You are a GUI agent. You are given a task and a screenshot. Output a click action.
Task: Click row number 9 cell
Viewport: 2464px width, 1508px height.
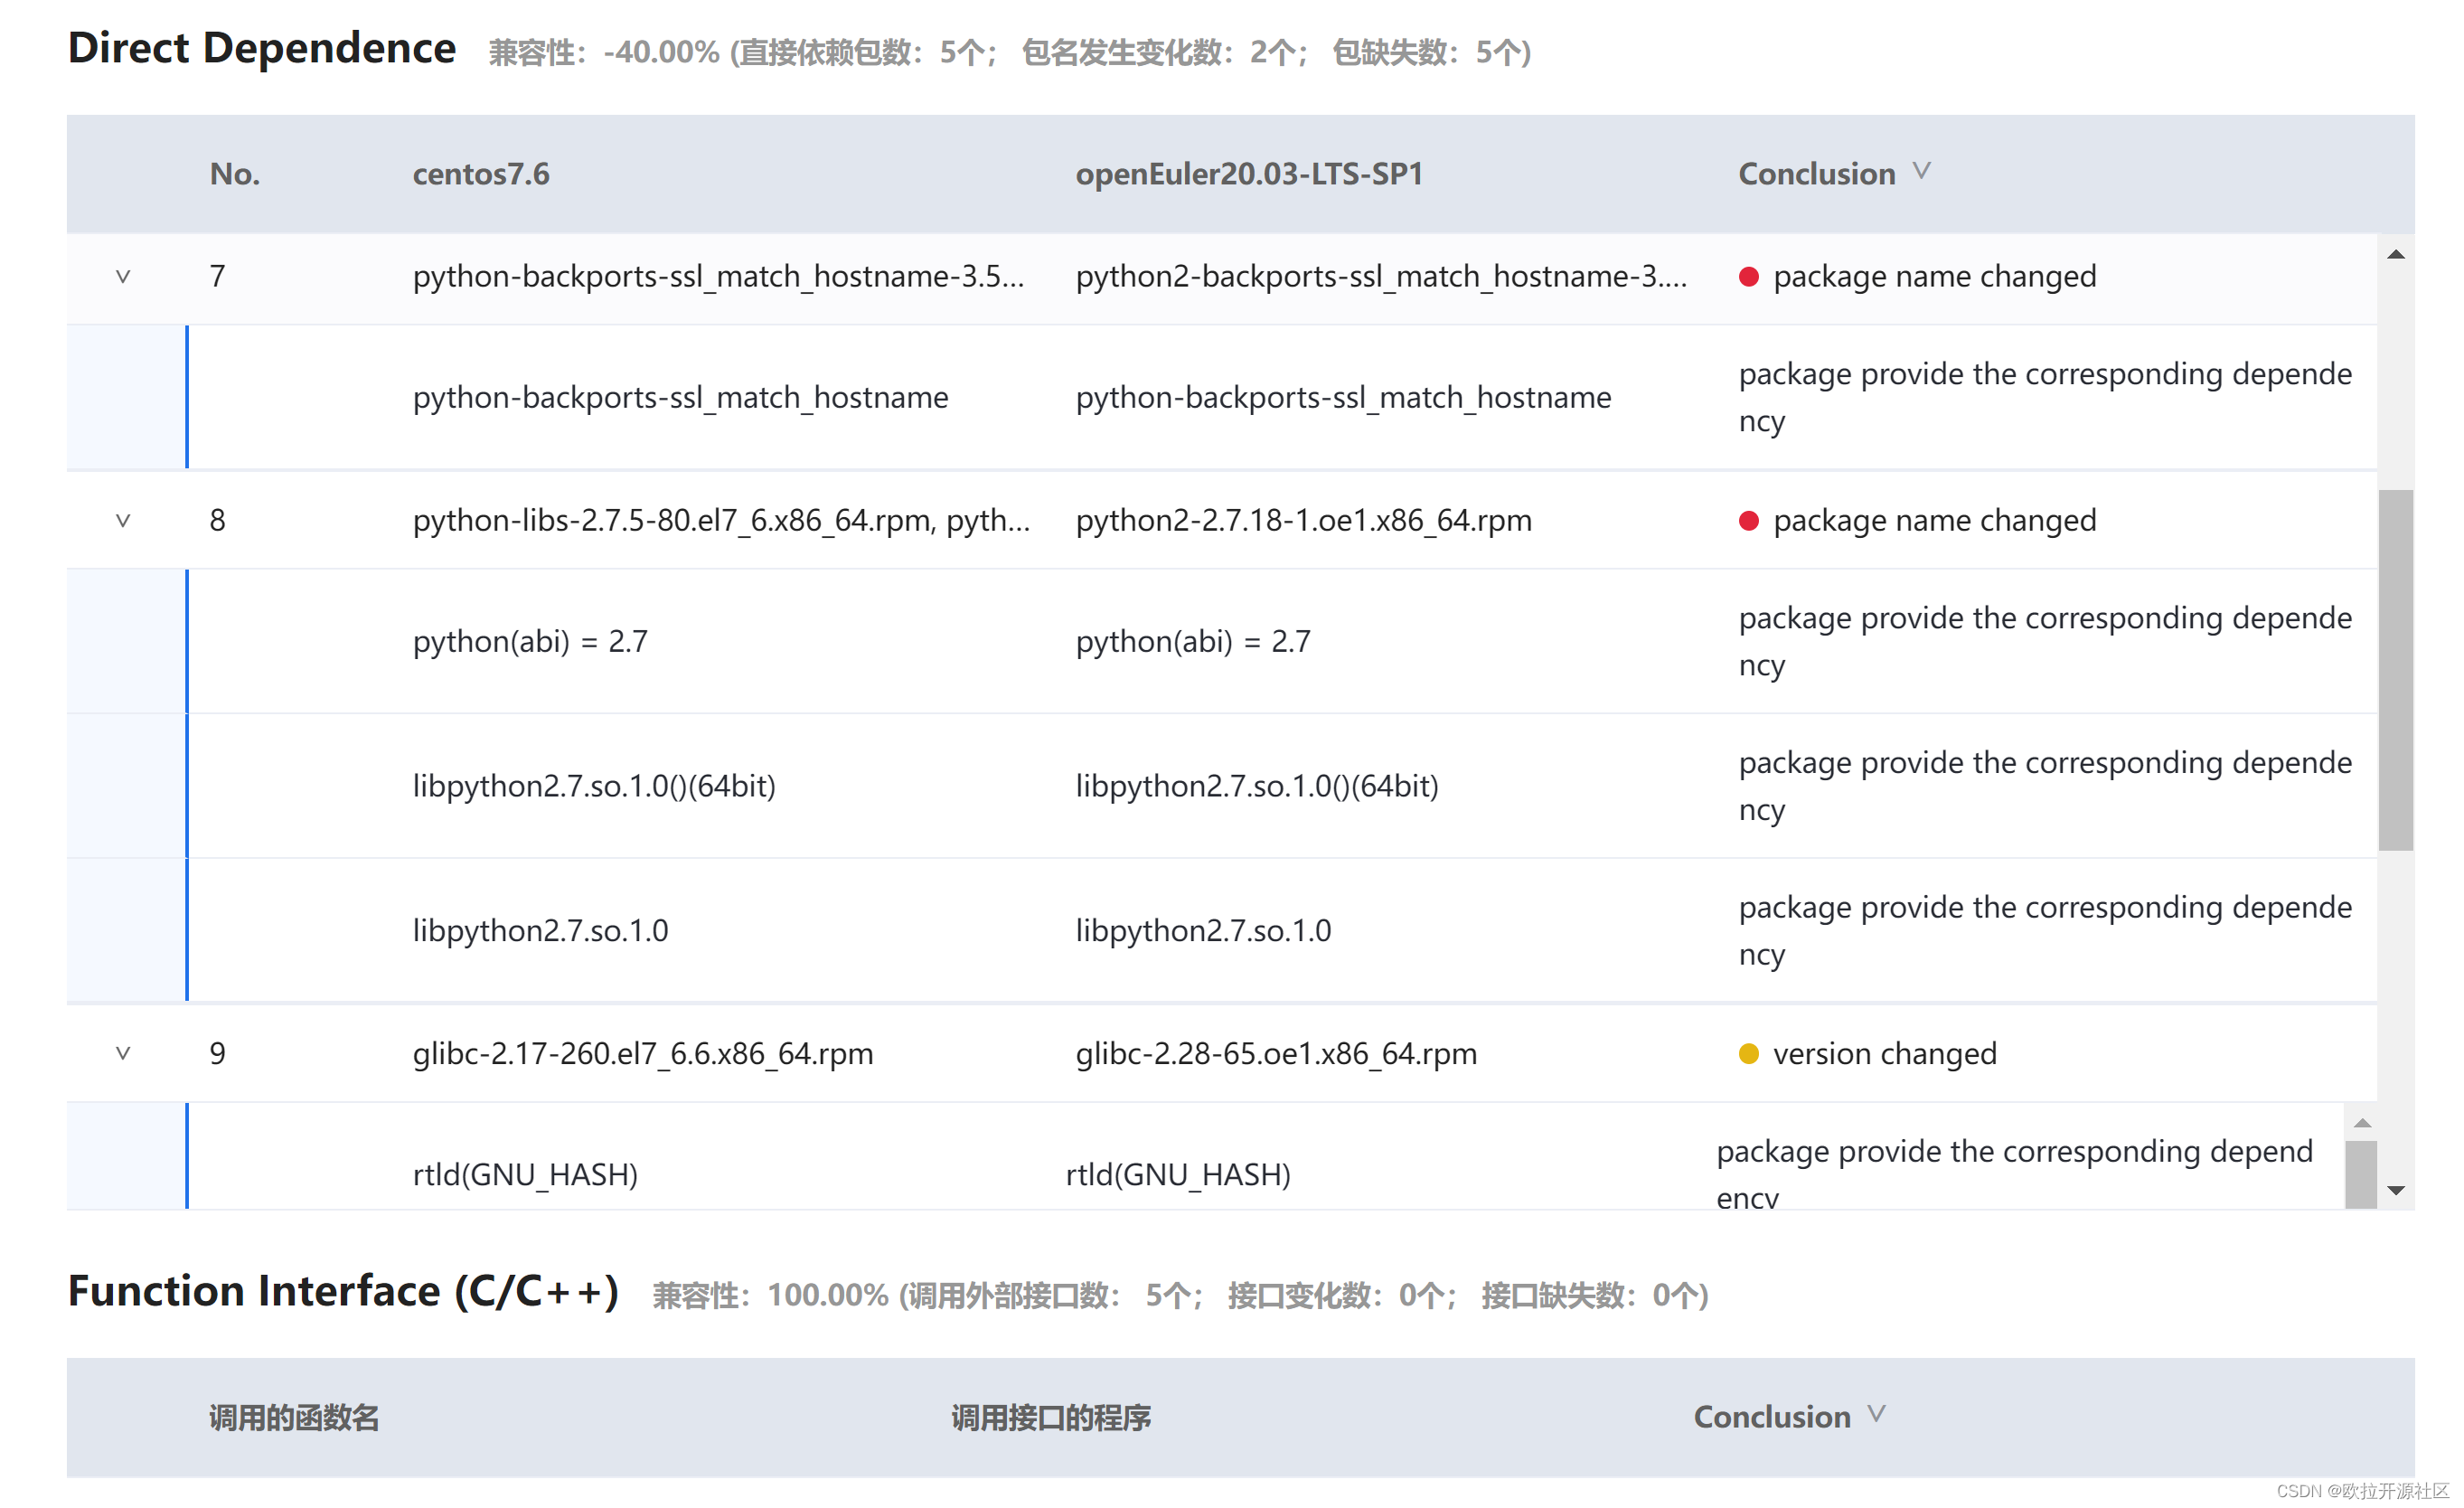[x=217, y=1054]
